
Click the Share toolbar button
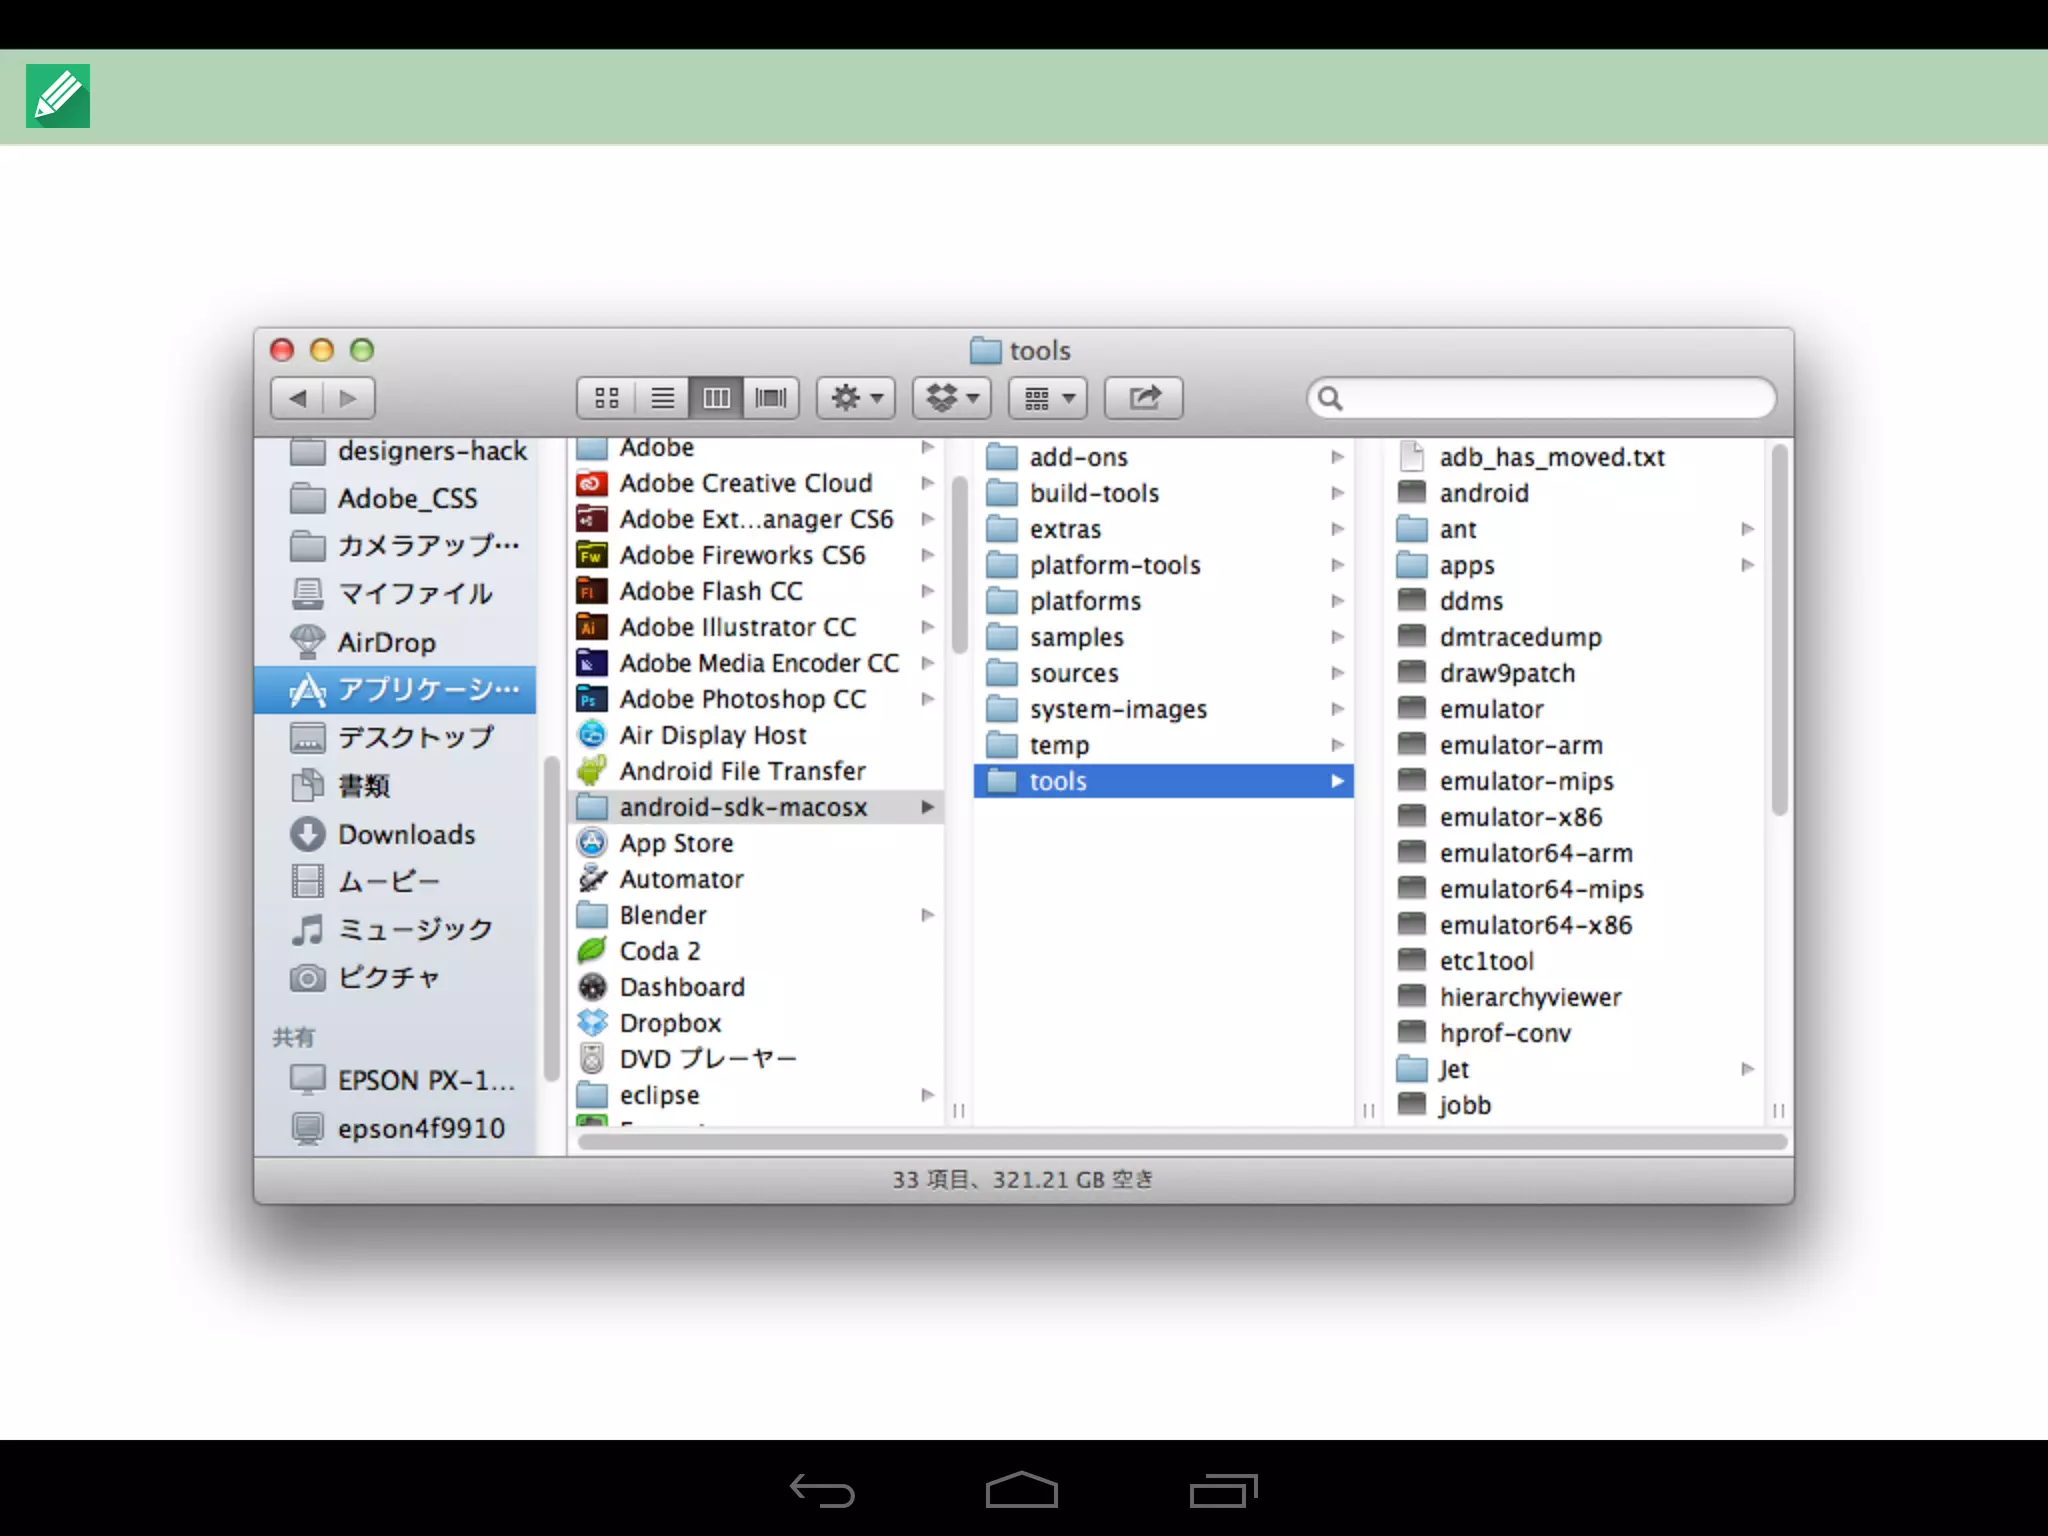(1144, 398)
